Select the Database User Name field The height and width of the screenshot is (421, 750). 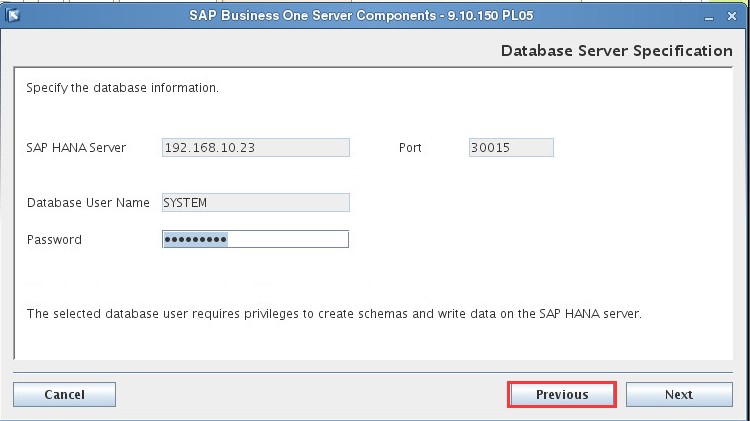click(x=255, y=202)
